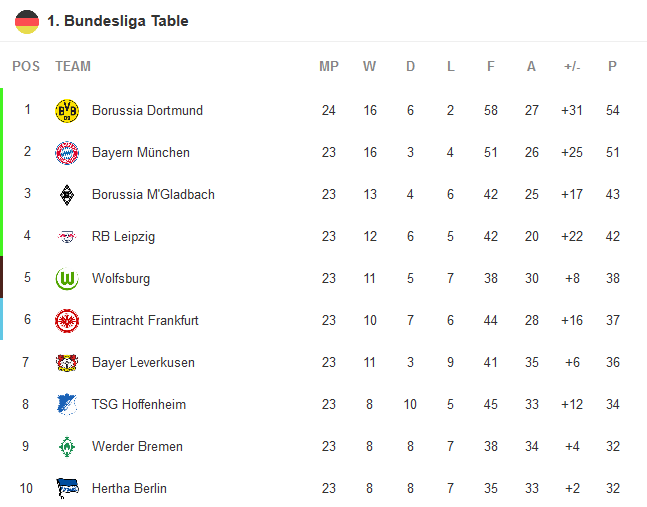Click Wolfsburg green W crest
The image size is (647, 507).
tap(67, 279)
